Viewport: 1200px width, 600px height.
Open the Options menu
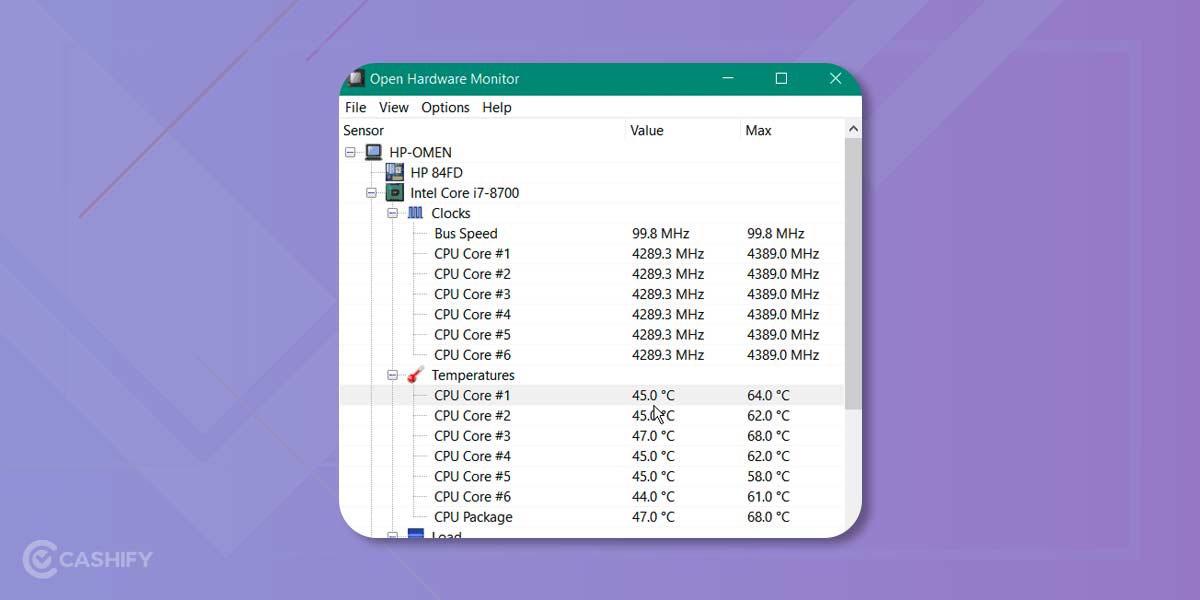click(x=445, y=107)
